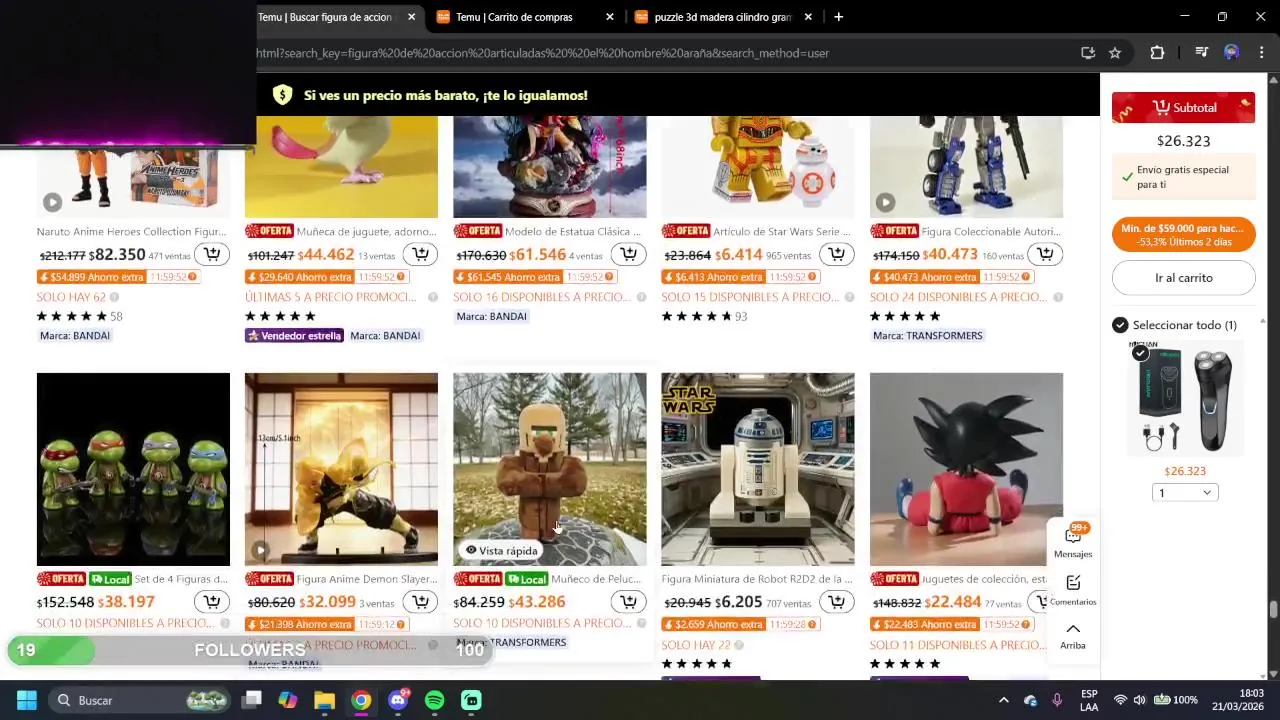
Task: Play video on the Transformers figure thumbnail
Action: point(885,202)
